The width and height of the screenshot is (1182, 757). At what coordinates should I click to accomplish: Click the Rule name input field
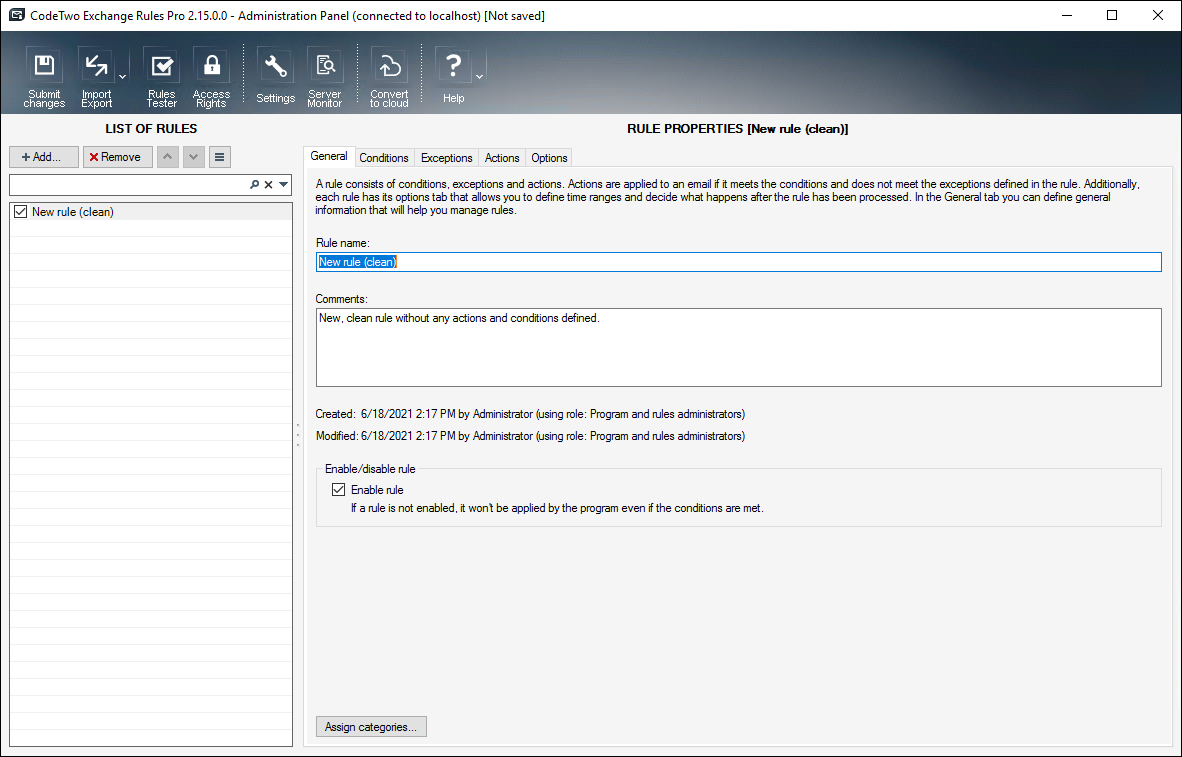[739, 262]
